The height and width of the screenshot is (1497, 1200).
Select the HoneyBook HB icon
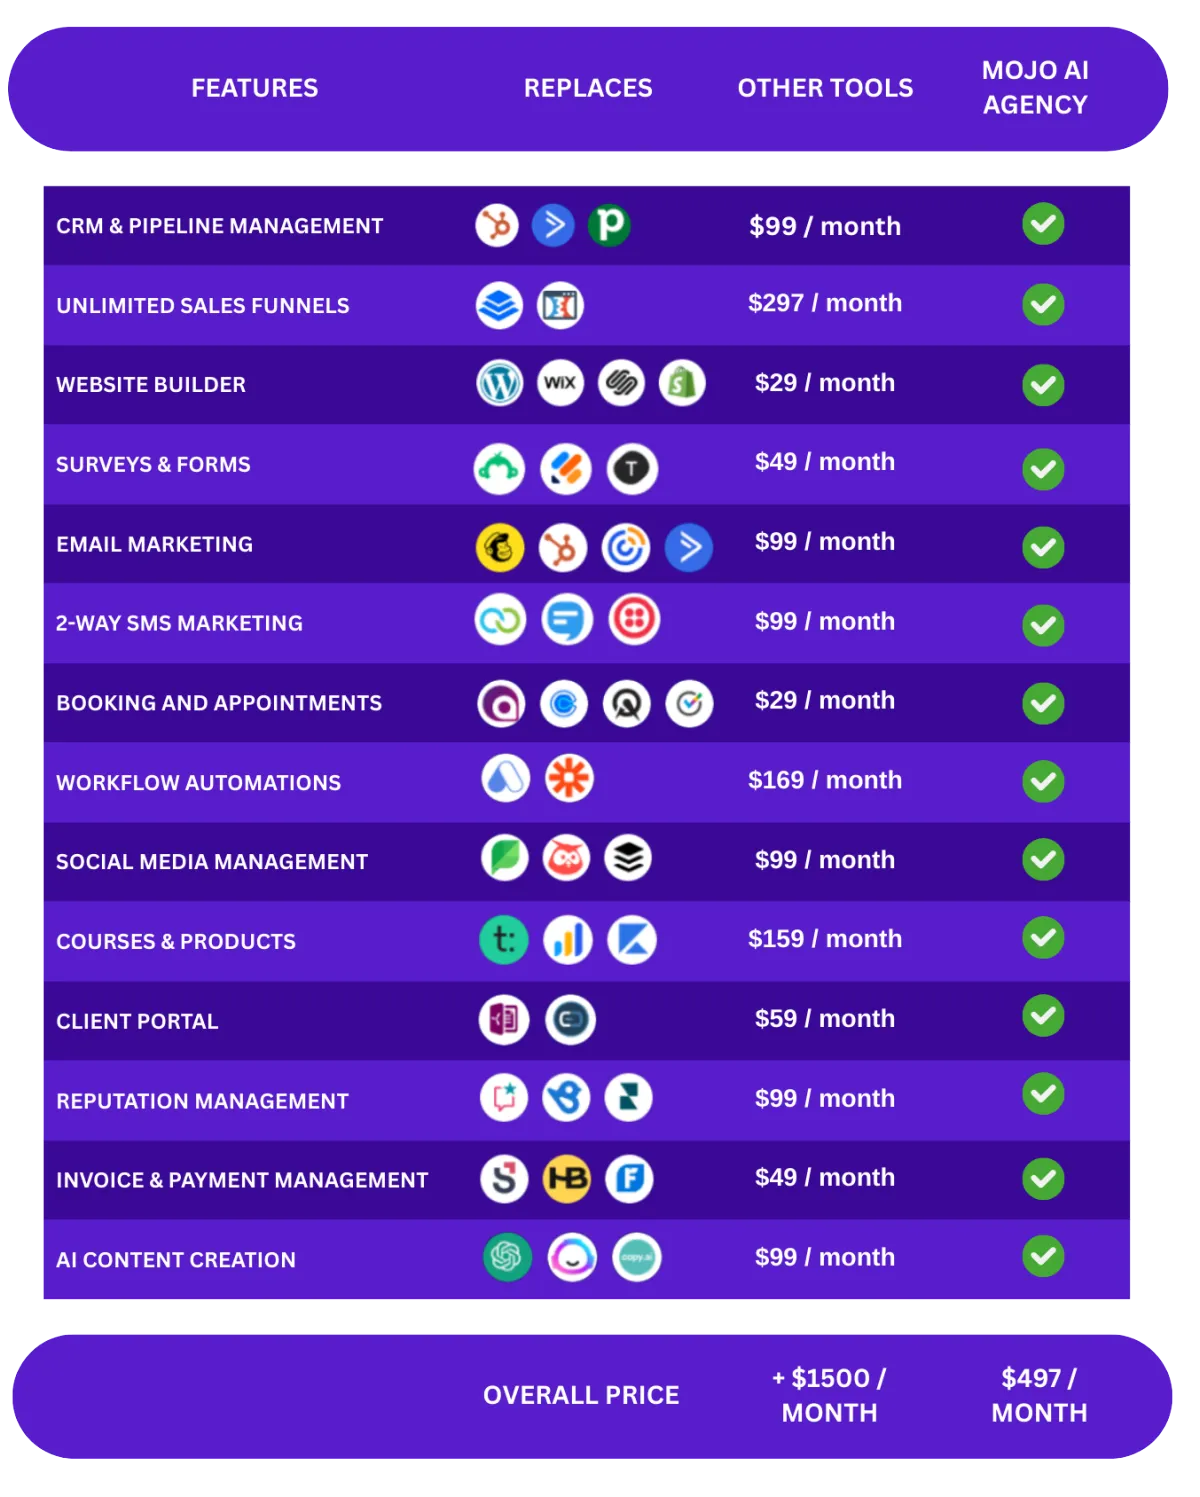point(566,1178)
